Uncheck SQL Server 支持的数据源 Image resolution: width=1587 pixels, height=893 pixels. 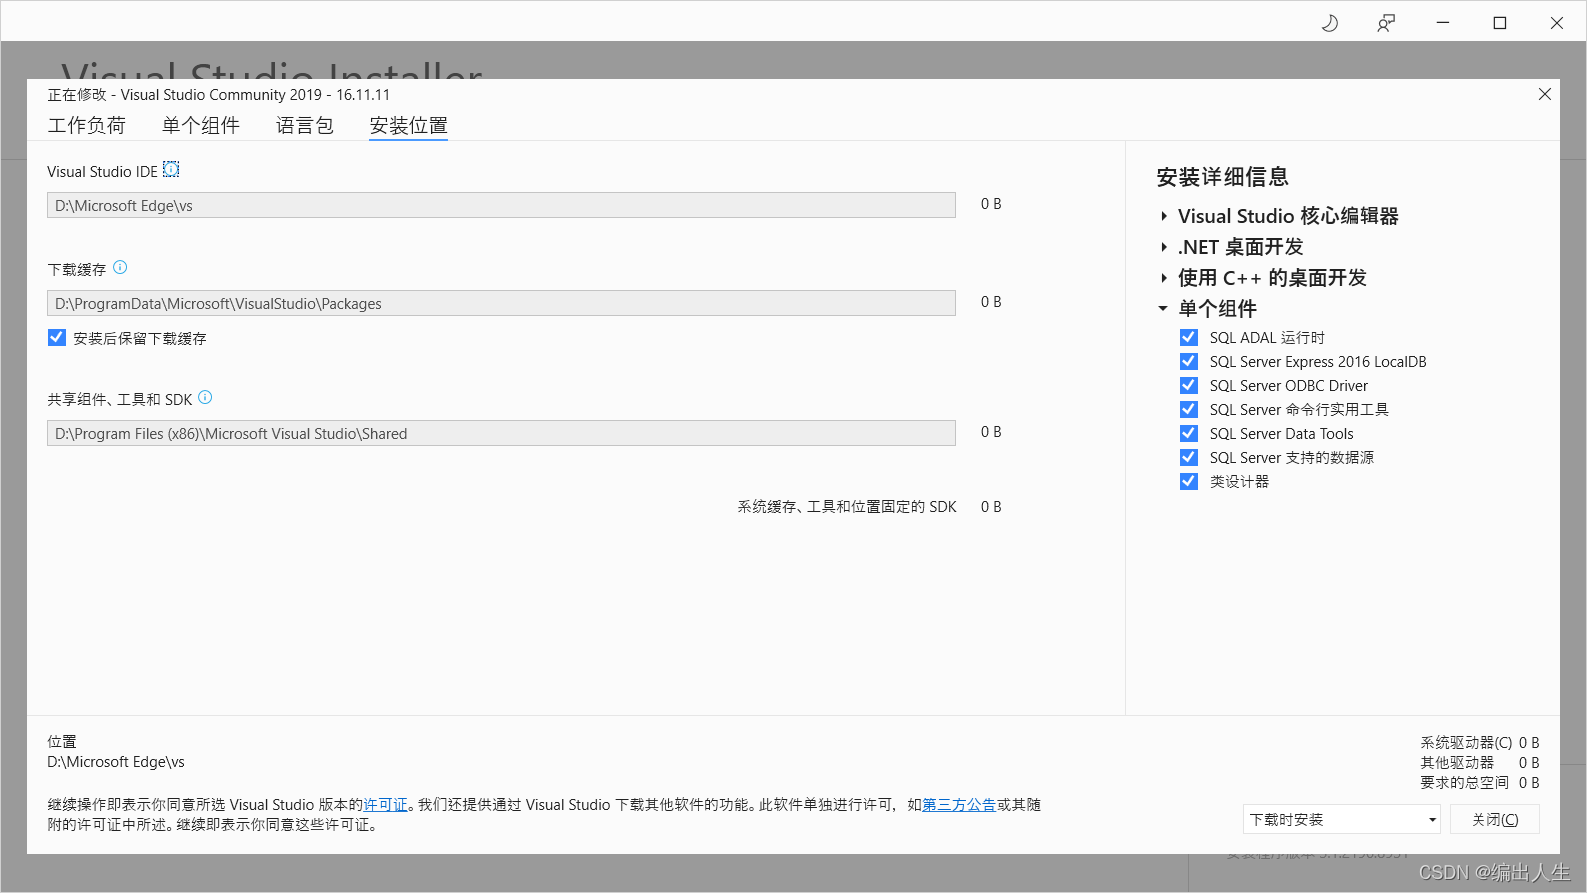(1189, 458)
